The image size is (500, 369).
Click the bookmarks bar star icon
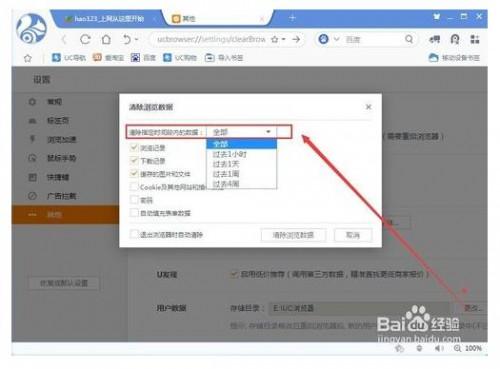28,58
